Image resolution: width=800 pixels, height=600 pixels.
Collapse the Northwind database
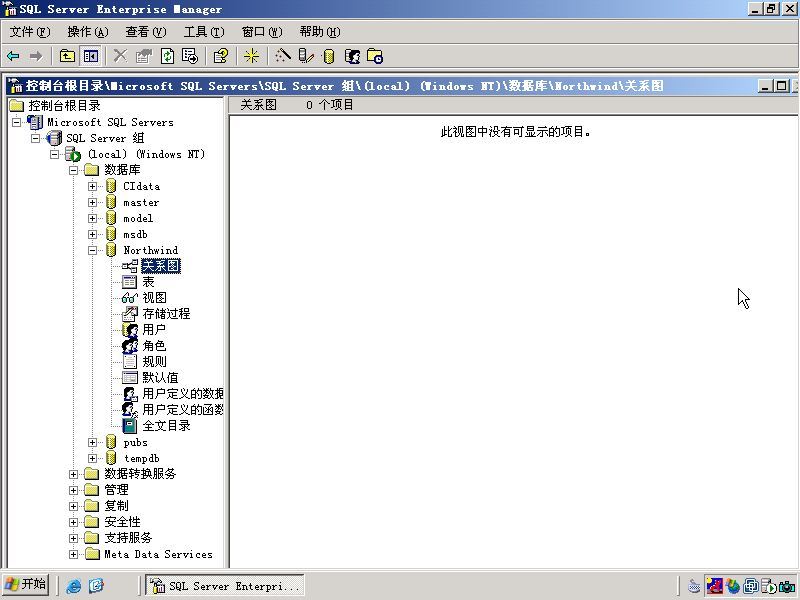[92, 251]
